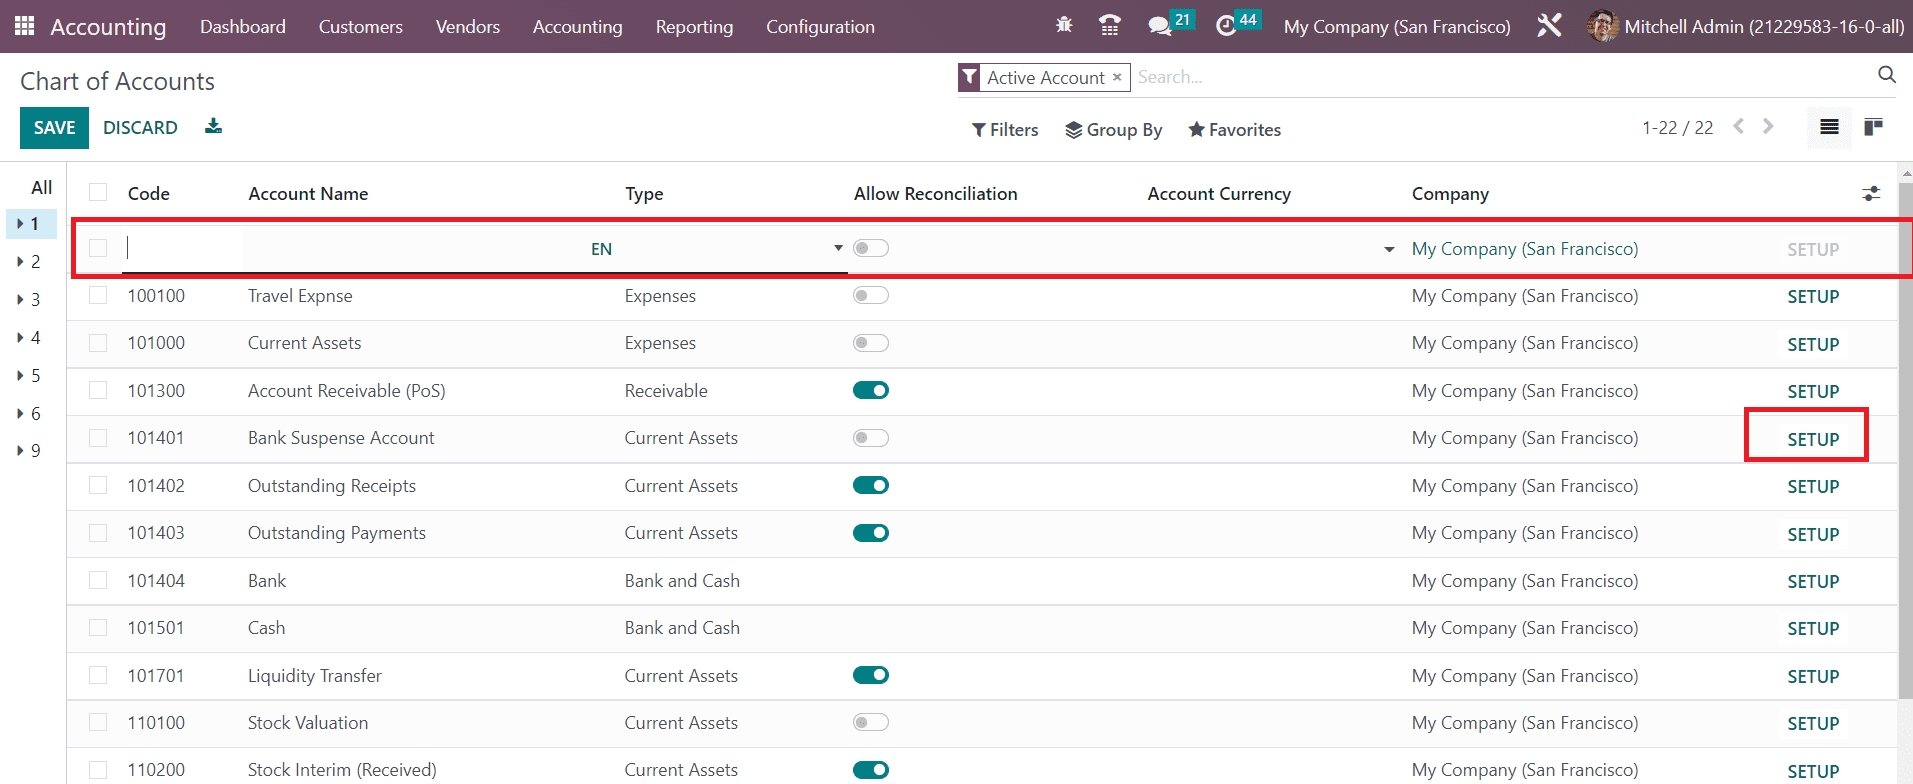The height and width of the screenshot is (784, 1913).
Task: Click the SAVE button
Action: [54, 128]
